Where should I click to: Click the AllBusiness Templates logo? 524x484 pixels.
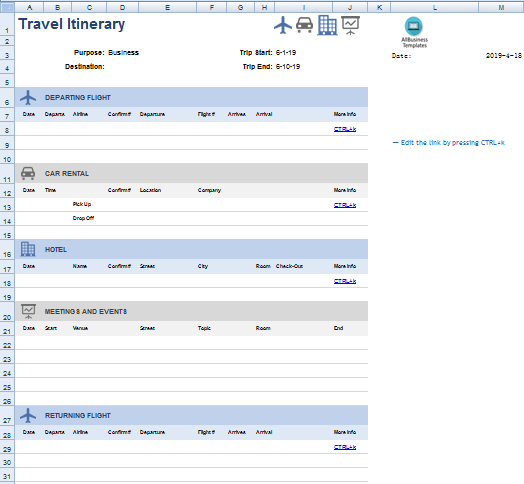pos(414,32)
